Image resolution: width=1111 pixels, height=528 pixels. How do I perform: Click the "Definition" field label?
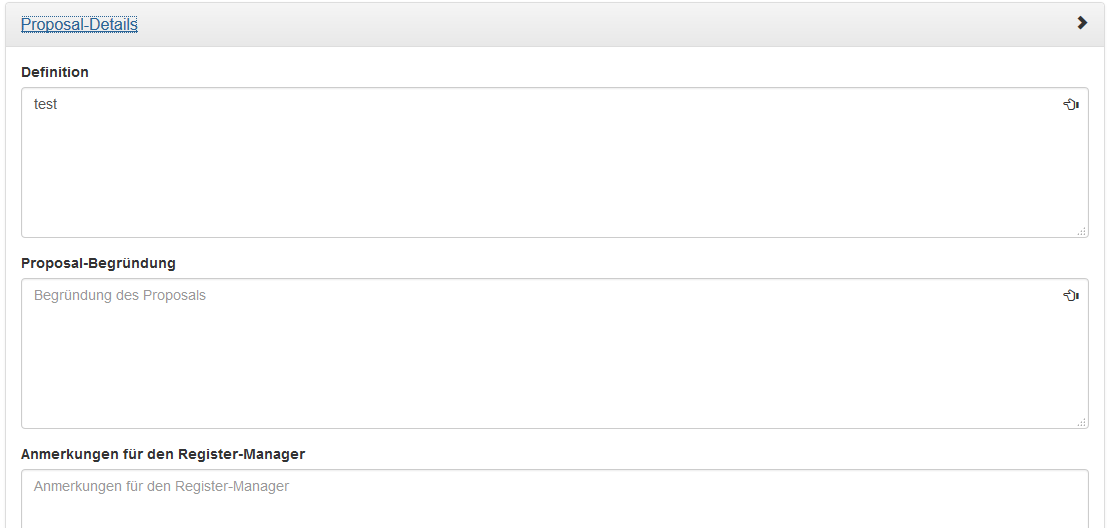55,72
